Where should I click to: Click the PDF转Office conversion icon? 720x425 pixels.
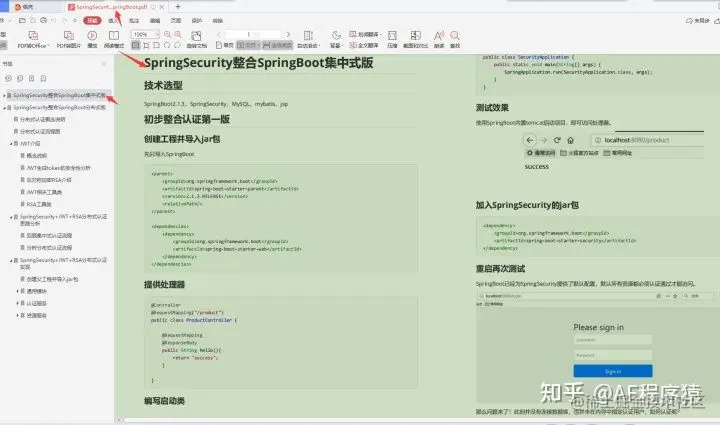coord(33,36)
